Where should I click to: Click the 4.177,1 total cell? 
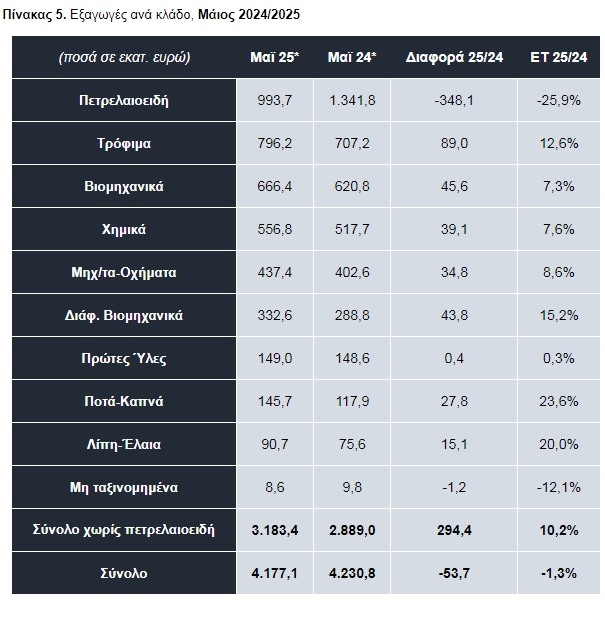[275, 573]
